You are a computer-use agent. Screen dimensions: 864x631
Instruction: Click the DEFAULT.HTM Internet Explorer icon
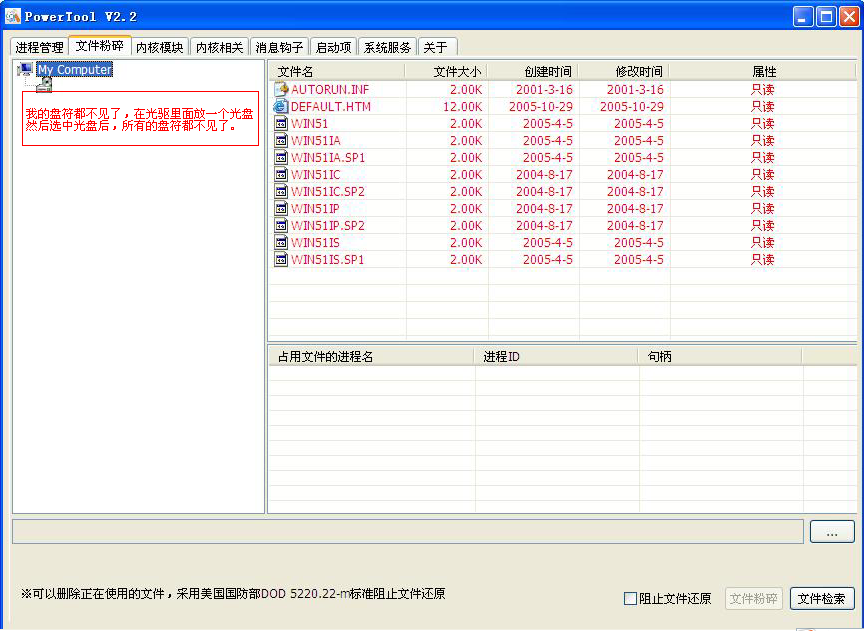pos(281,106)
